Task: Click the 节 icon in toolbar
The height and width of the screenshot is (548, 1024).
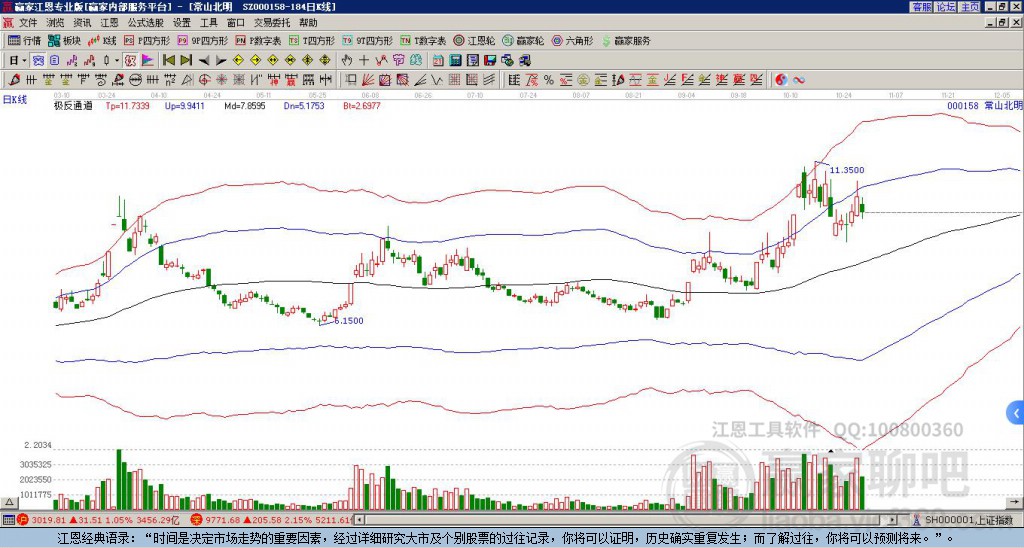Action: click(398, 61)
